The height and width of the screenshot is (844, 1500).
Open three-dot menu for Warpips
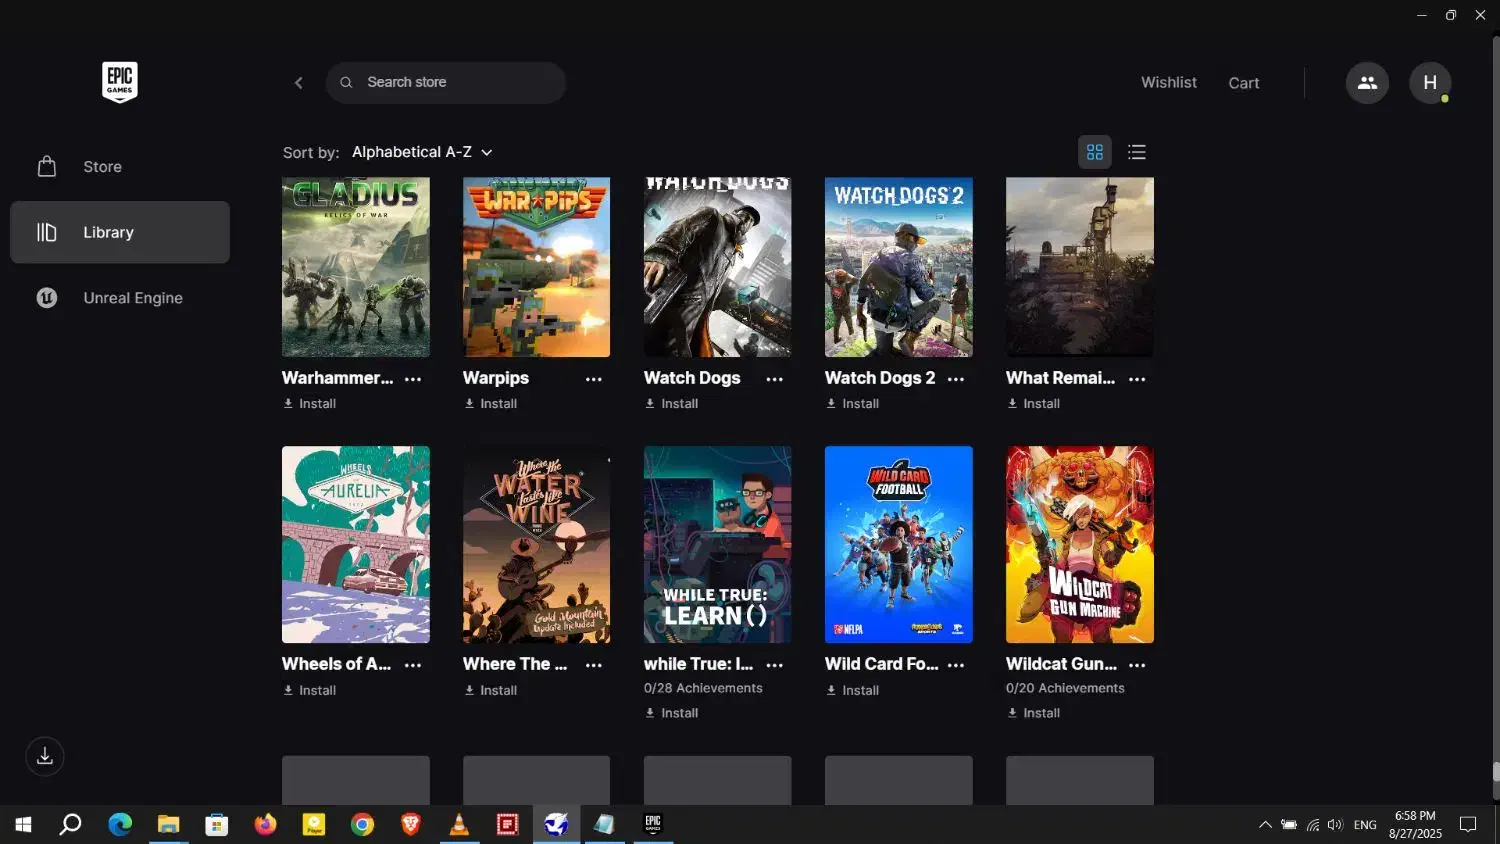click(x=594, y=379)
